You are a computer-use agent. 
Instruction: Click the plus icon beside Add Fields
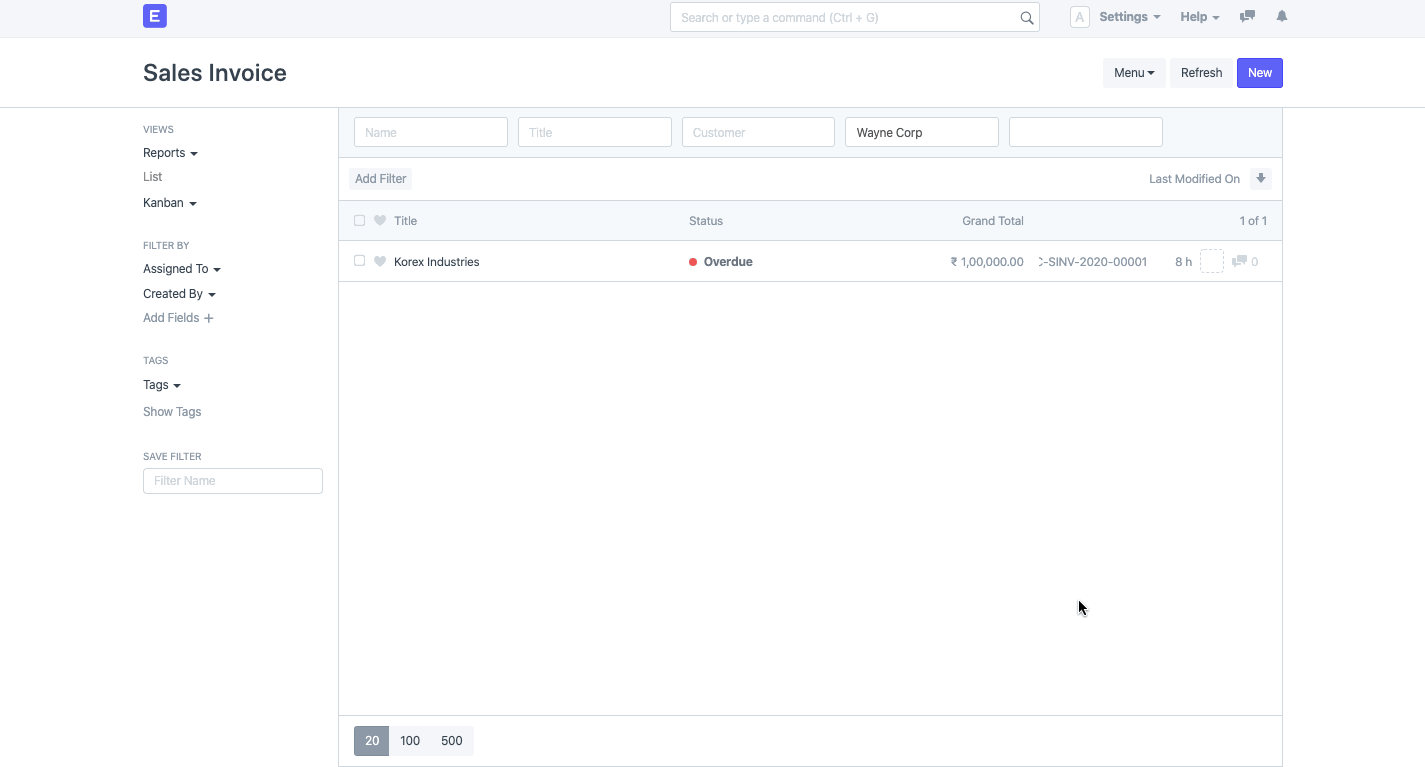tap(209, 317)
